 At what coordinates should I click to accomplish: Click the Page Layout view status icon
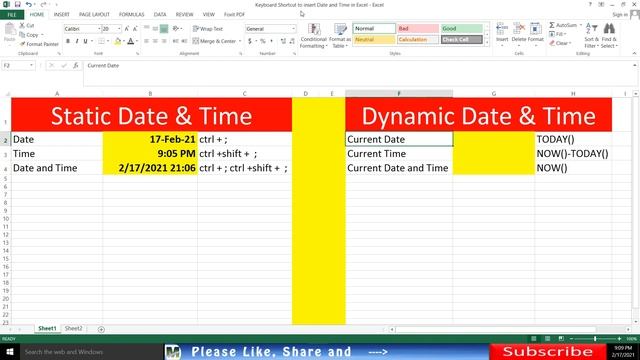[x=547, y=339]
